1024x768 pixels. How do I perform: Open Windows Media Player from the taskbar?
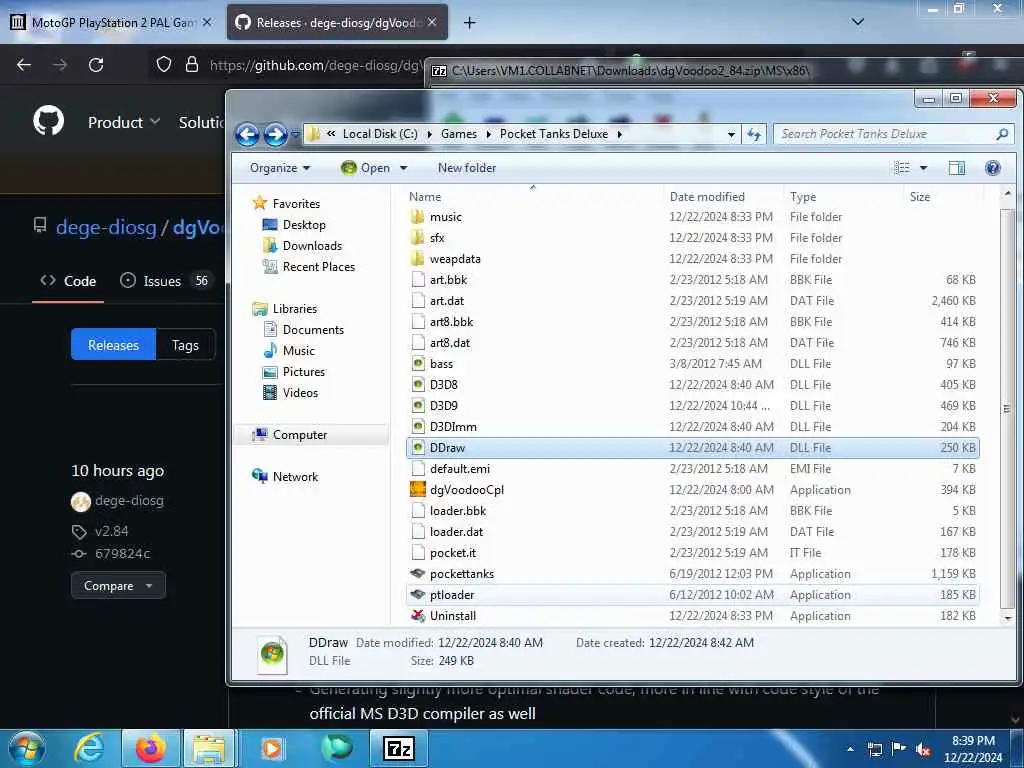click(272, 748)
